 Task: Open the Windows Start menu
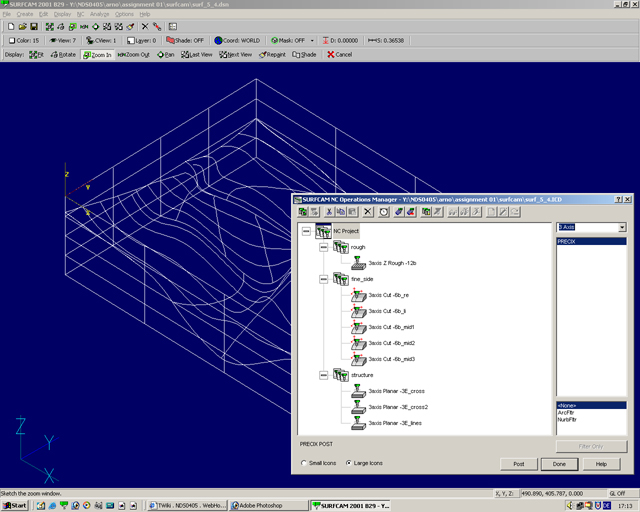(x=15, y=505)
